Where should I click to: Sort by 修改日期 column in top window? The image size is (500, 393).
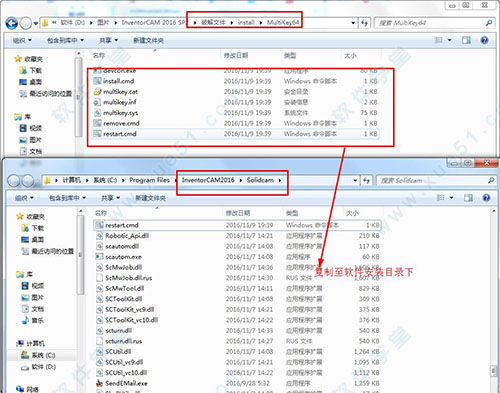(236, 55)
